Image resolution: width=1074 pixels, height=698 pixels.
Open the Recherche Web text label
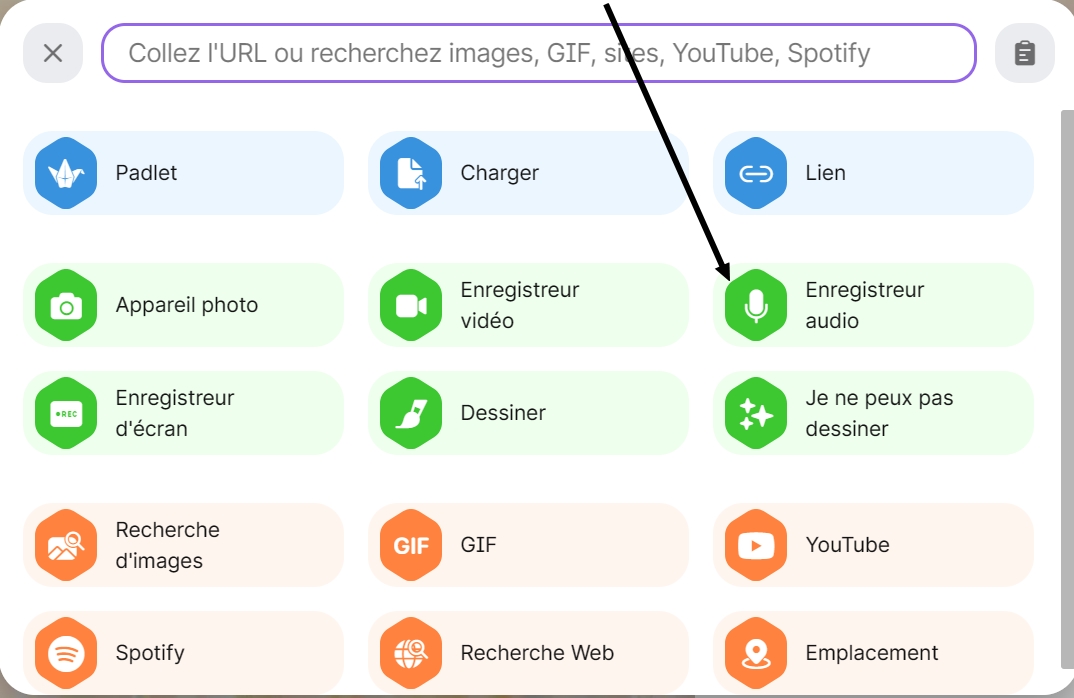click(537, 653)
